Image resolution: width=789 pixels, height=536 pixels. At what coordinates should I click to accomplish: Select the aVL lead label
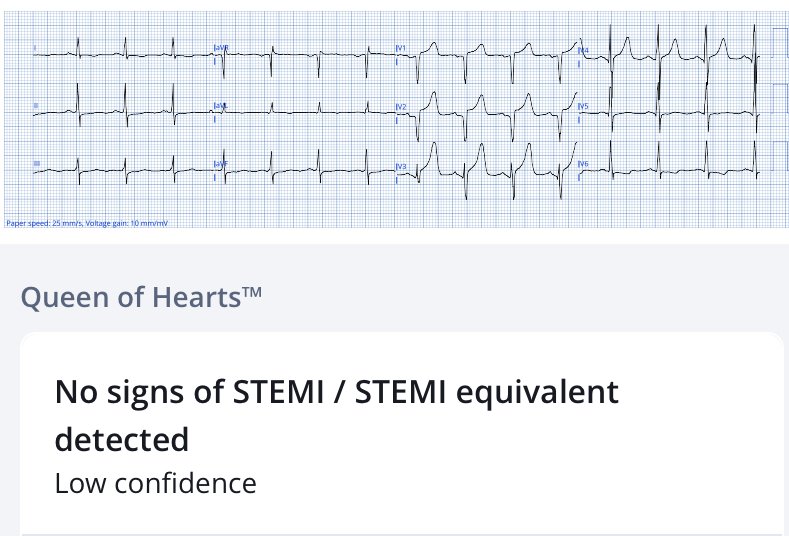click(220, 105)
